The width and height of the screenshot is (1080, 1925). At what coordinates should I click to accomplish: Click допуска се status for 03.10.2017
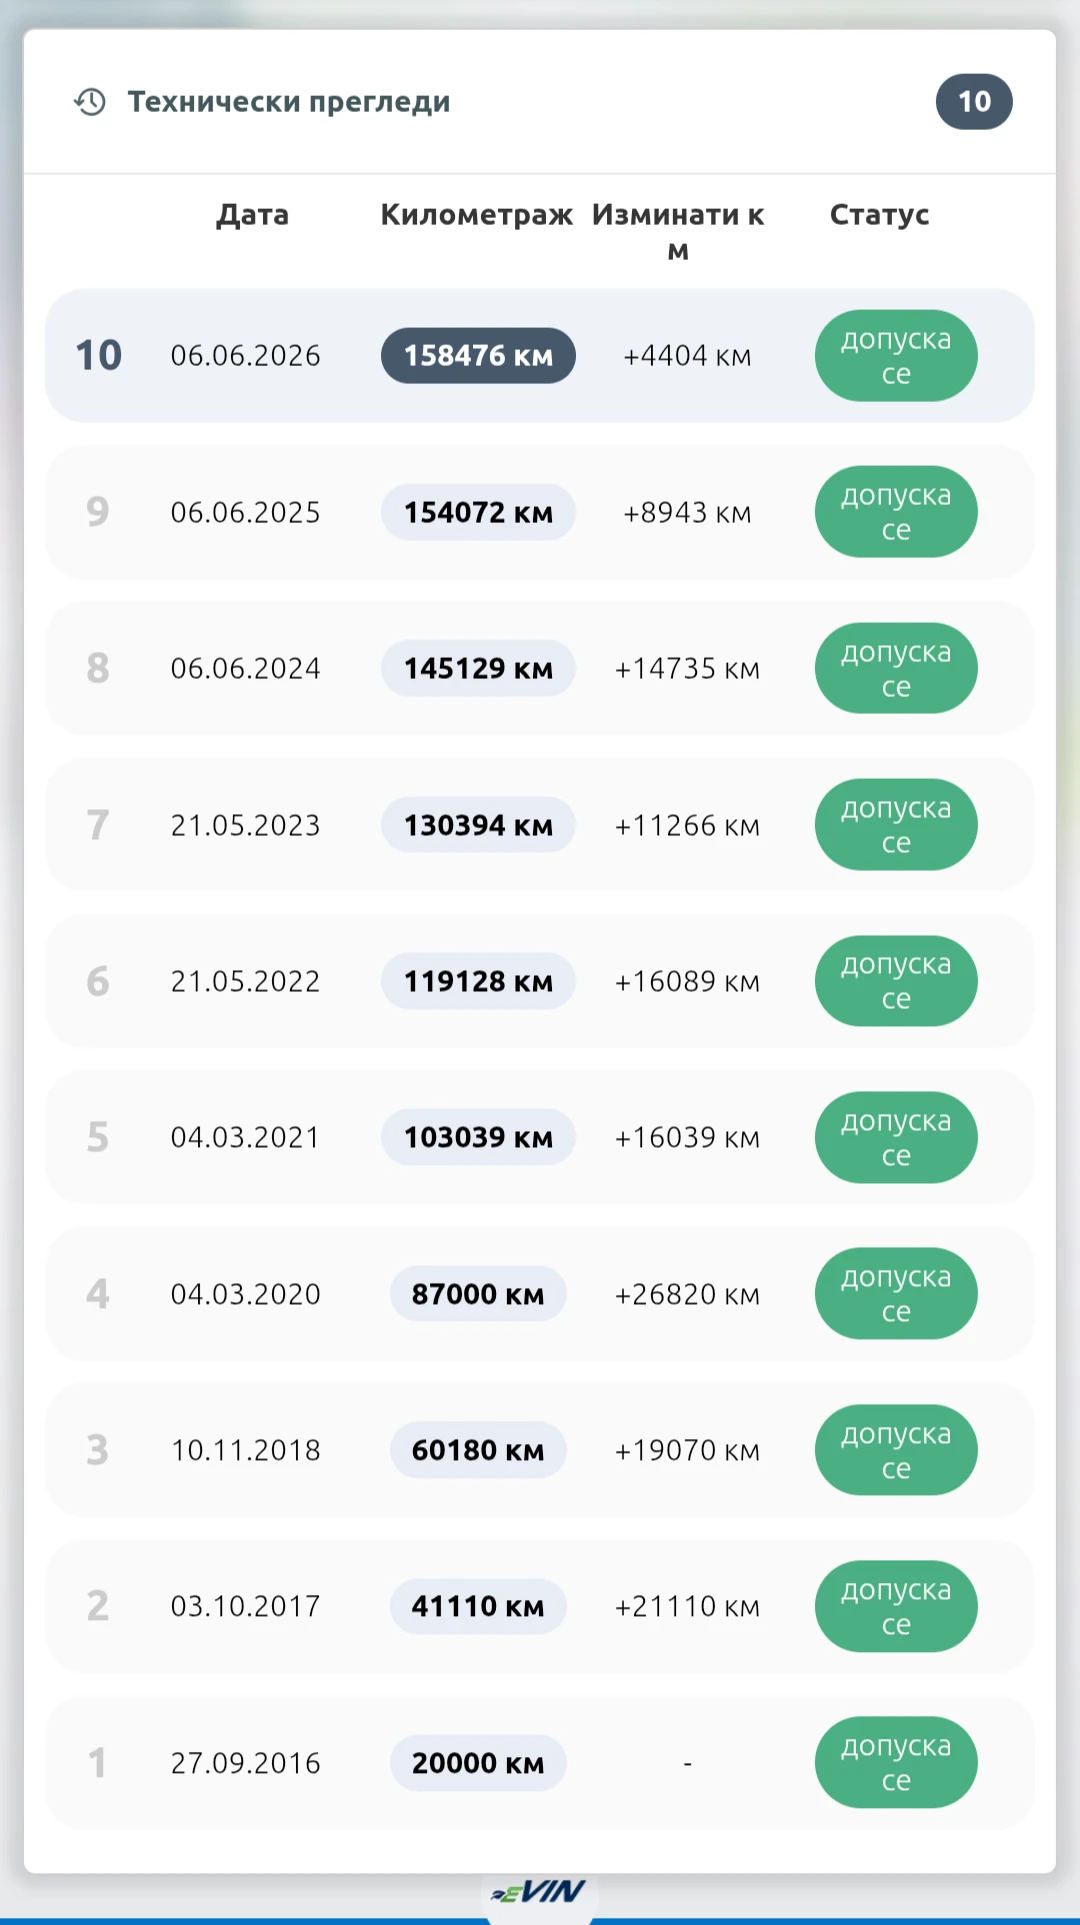point(896,1606)
